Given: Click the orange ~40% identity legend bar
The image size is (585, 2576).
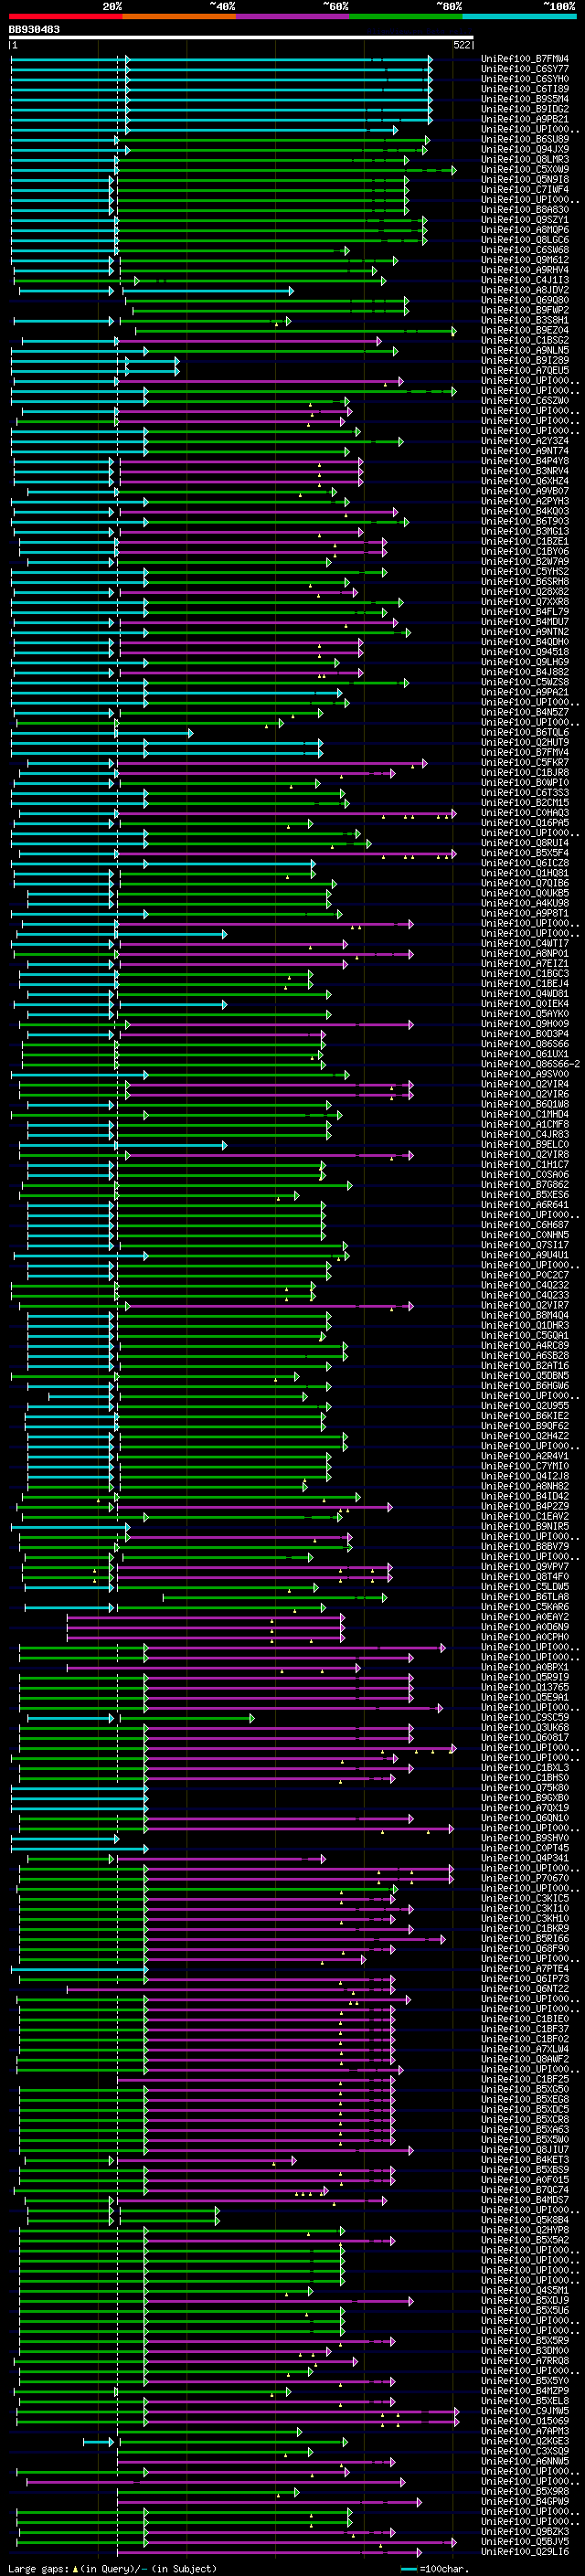Looking at the screenshot, I should [x=179, y=16].
